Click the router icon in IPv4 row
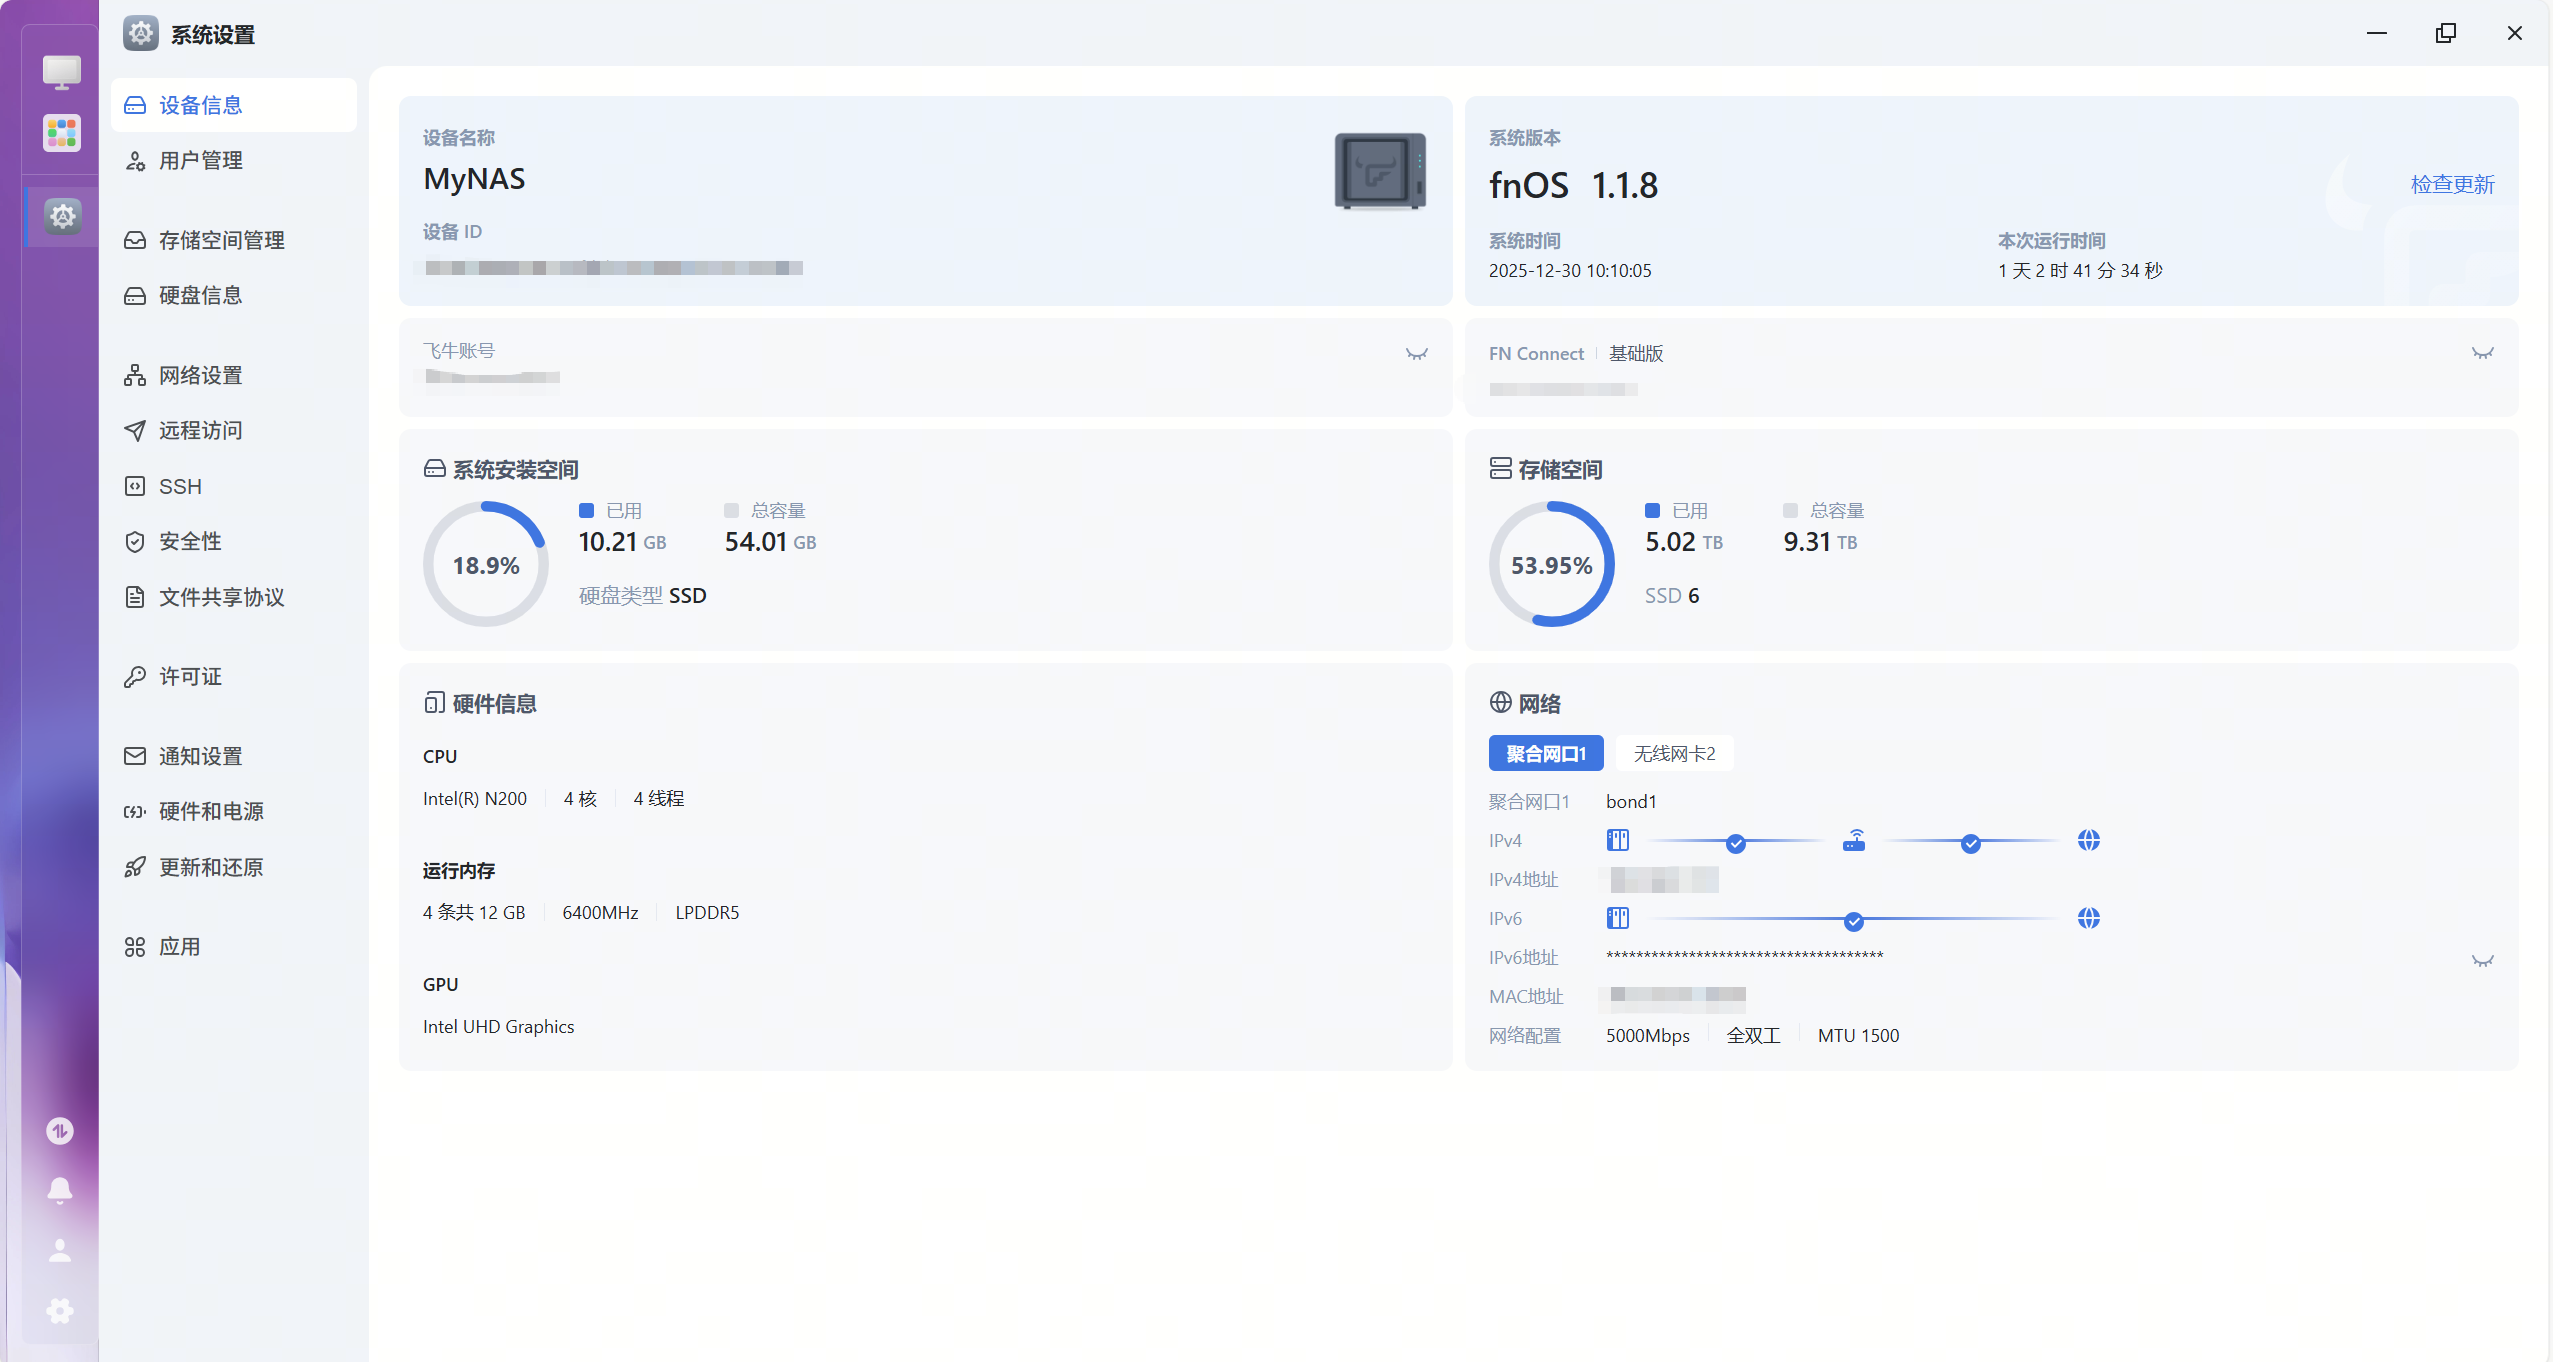Image resolution: width=2553 pixels, height=1362 pixels. [x=1853, y=840]
